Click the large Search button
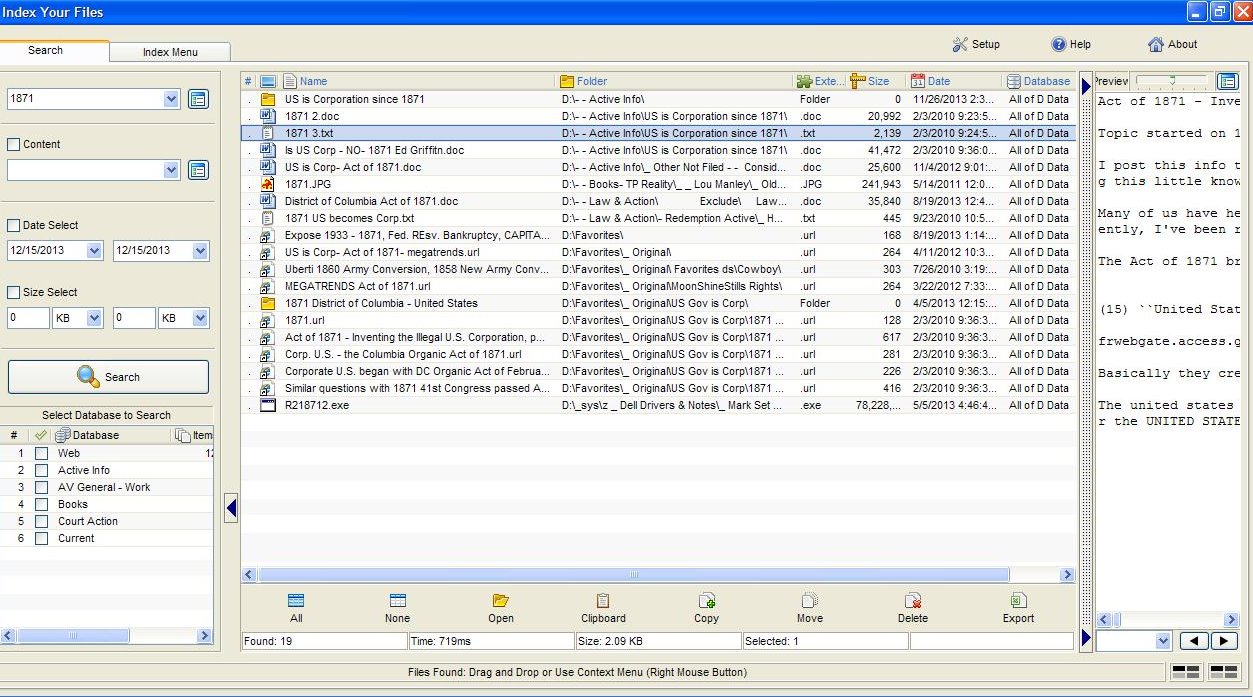This screenshot has height=697, width=1253. (108, 377)
